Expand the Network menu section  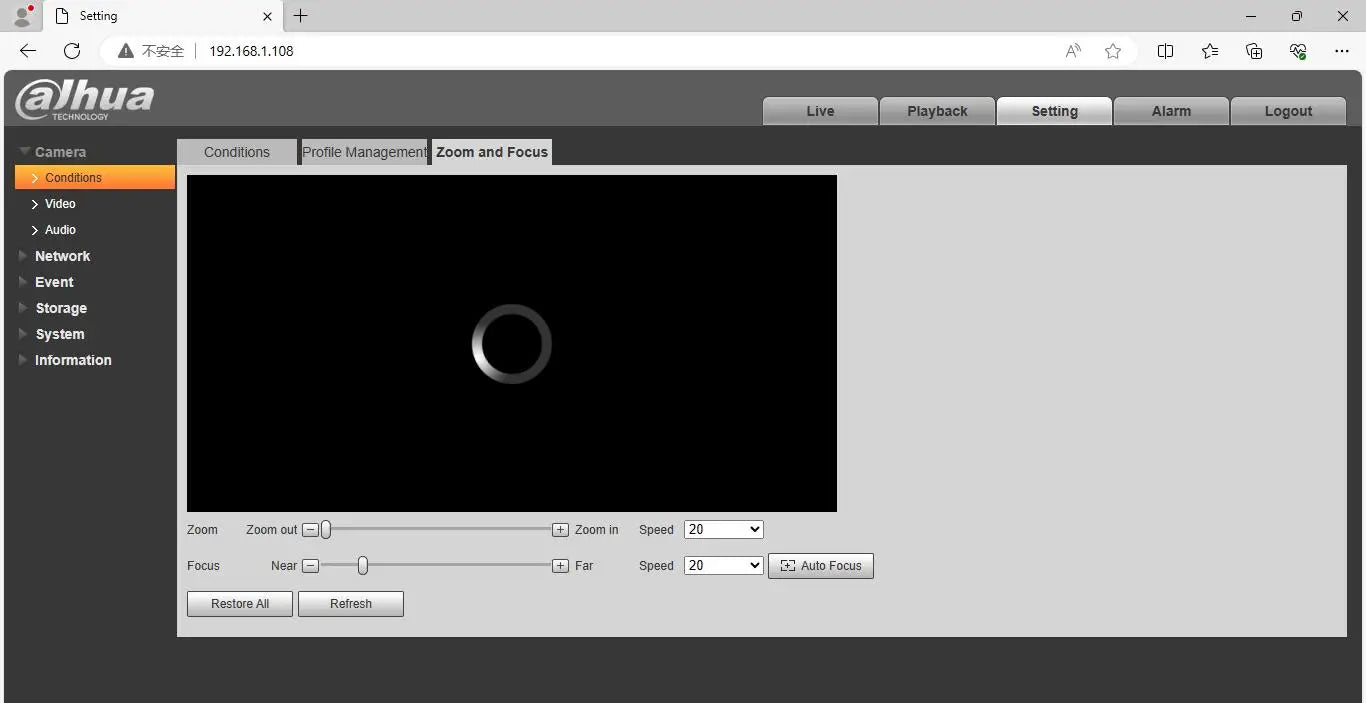click(x=62, y=256)
